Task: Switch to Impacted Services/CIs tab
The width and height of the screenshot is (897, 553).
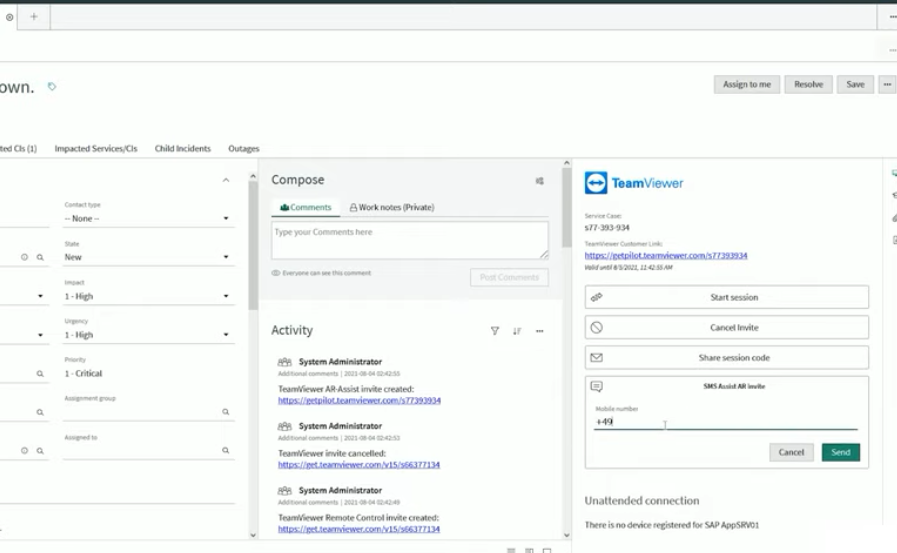Action: pyautogui.click(x=96, y=149)
